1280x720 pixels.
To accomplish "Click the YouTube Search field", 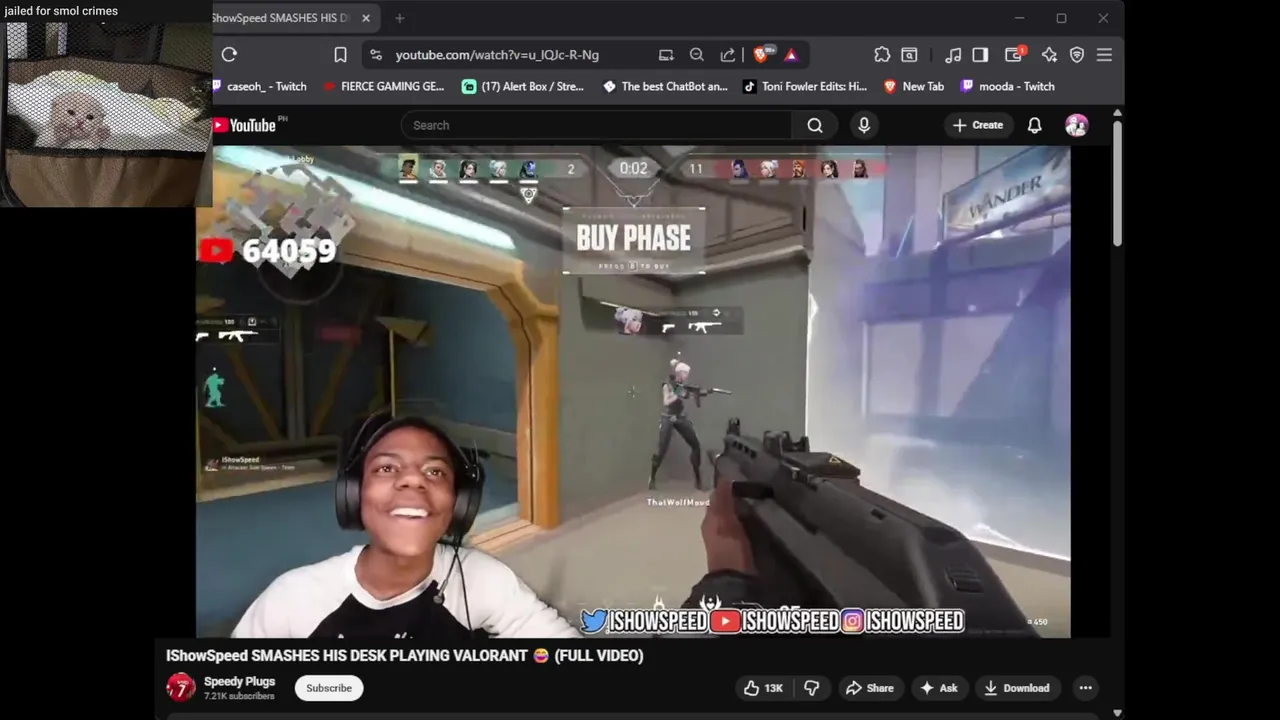I will coord(596,125).
